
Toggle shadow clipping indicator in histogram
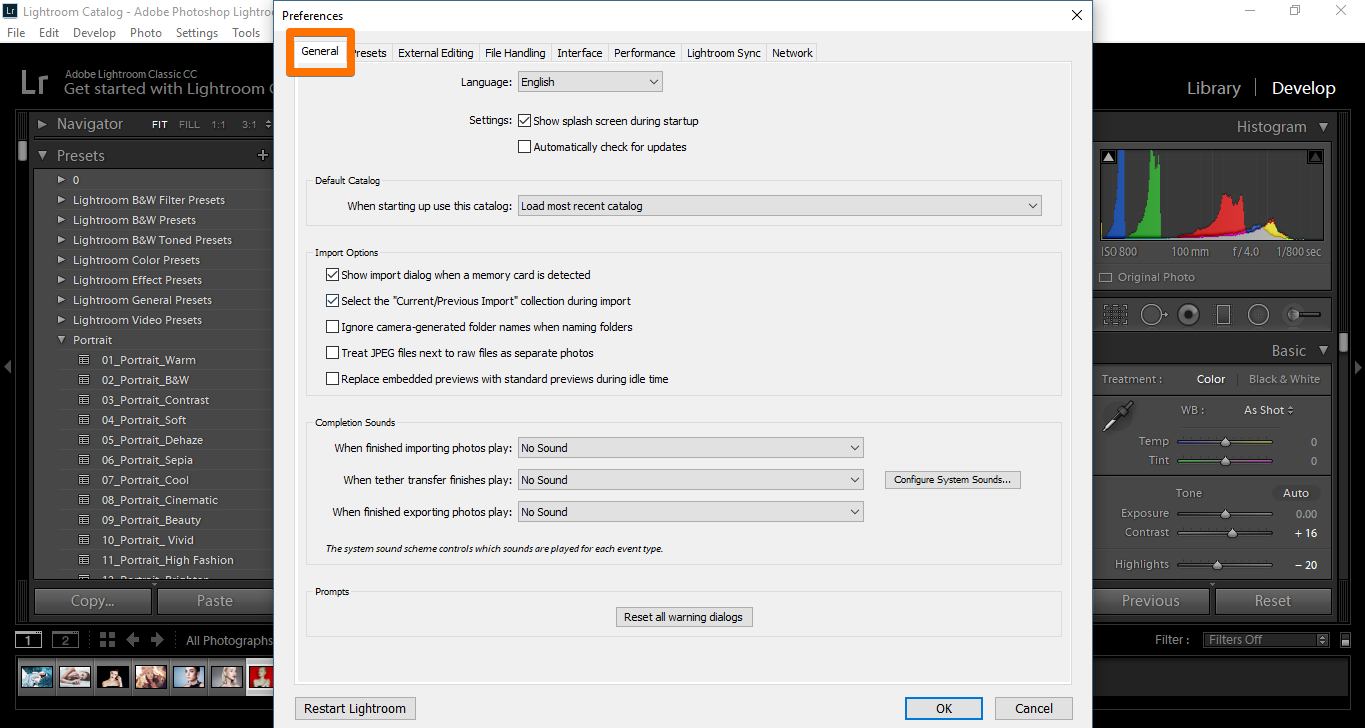coord(1108,157)
